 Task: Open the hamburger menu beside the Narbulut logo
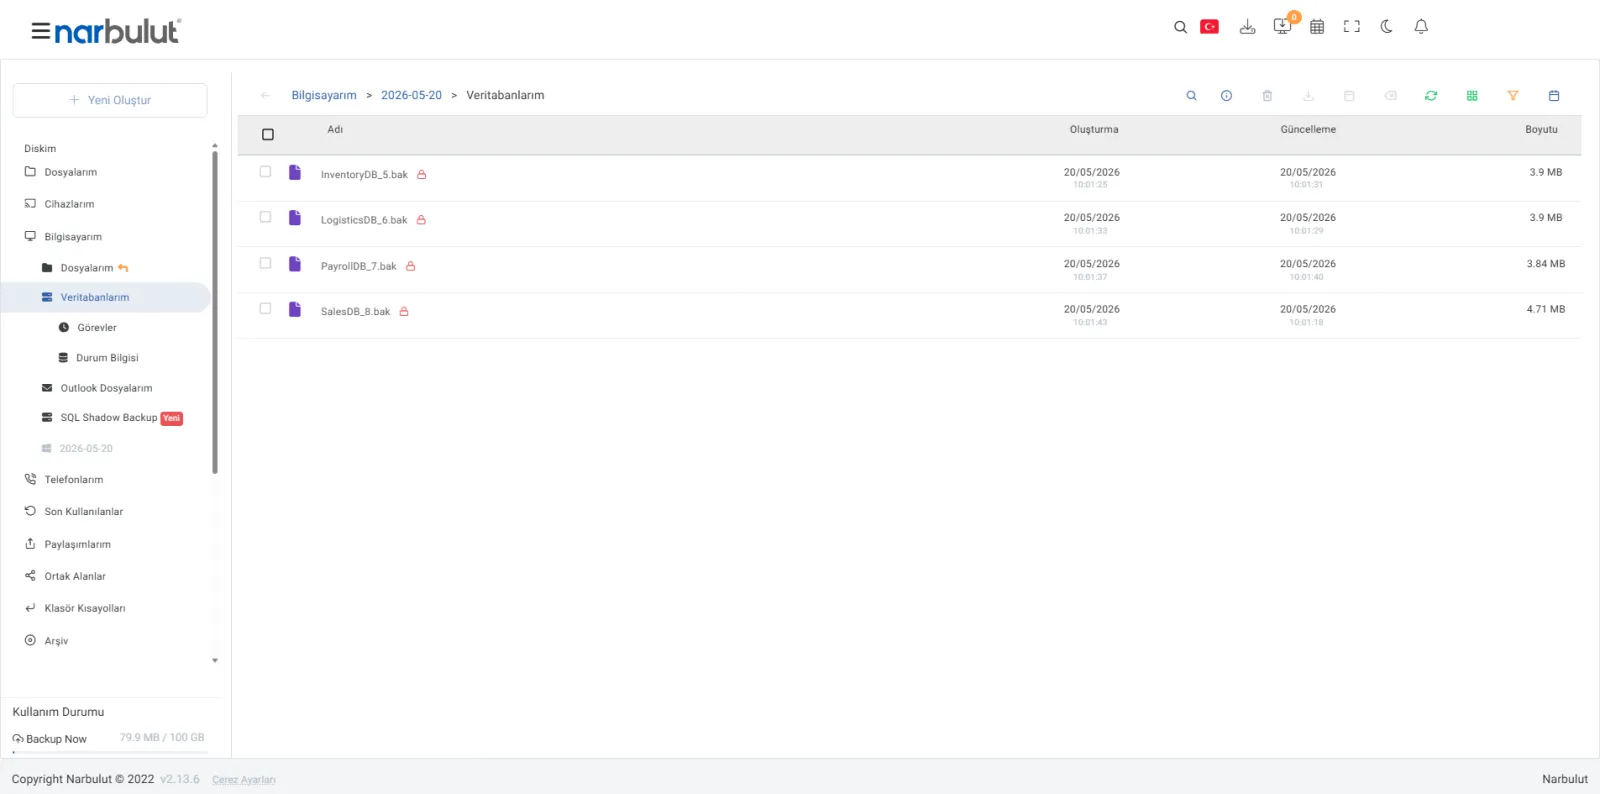40,31
